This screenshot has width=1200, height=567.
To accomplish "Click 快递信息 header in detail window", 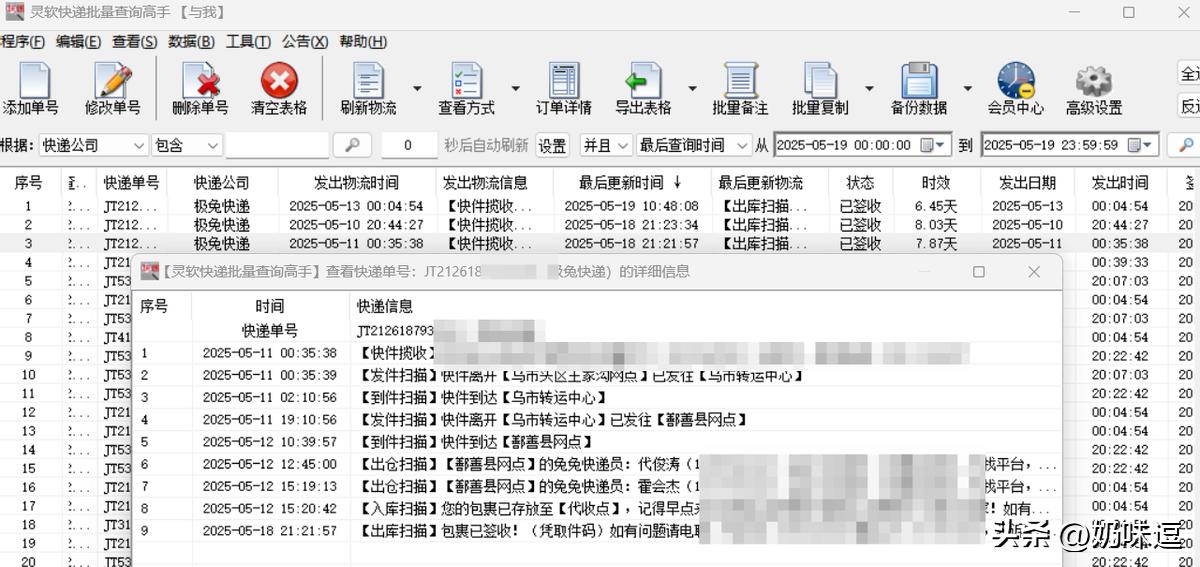I will point(385,306).
